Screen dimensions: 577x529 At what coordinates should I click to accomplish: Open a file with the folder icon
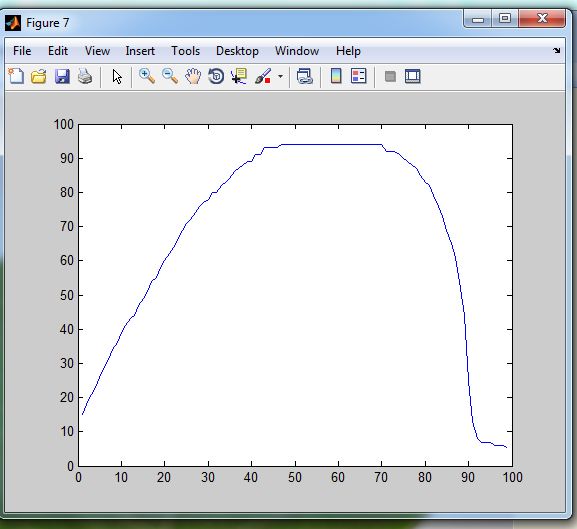tap(39, 77)
